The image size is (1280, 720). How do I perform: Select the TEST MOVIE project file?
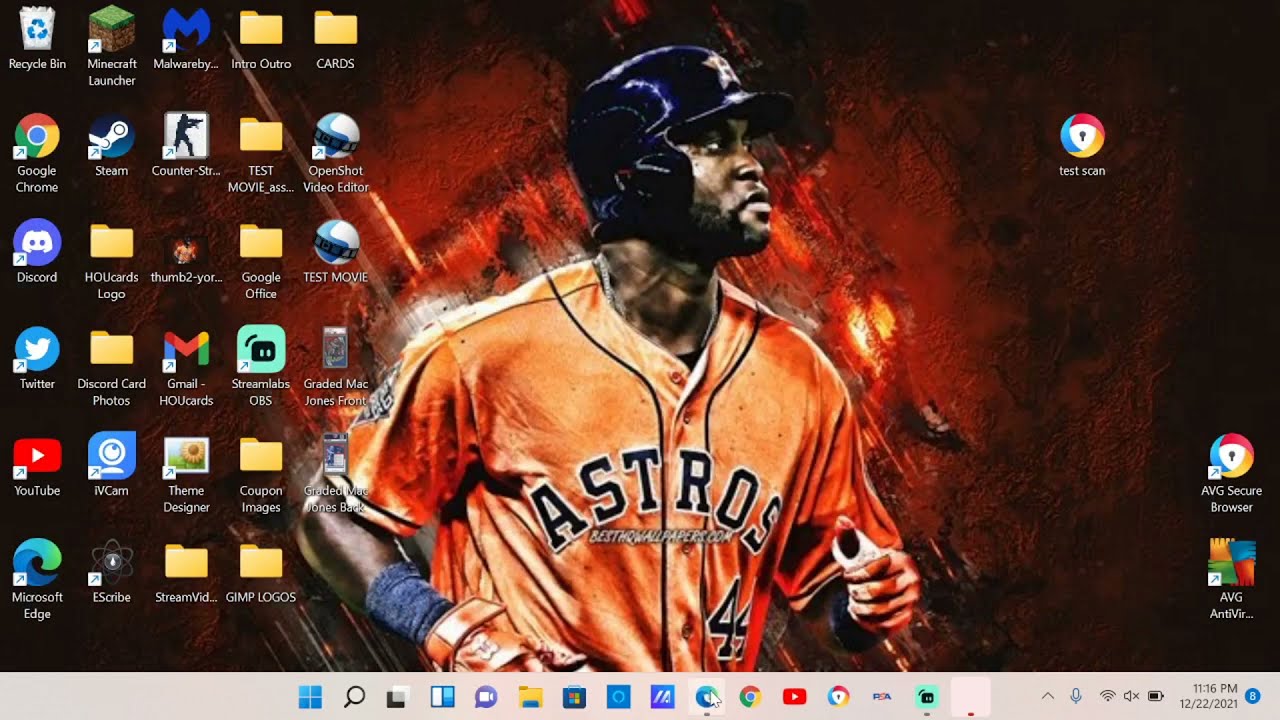coord(336,252)
